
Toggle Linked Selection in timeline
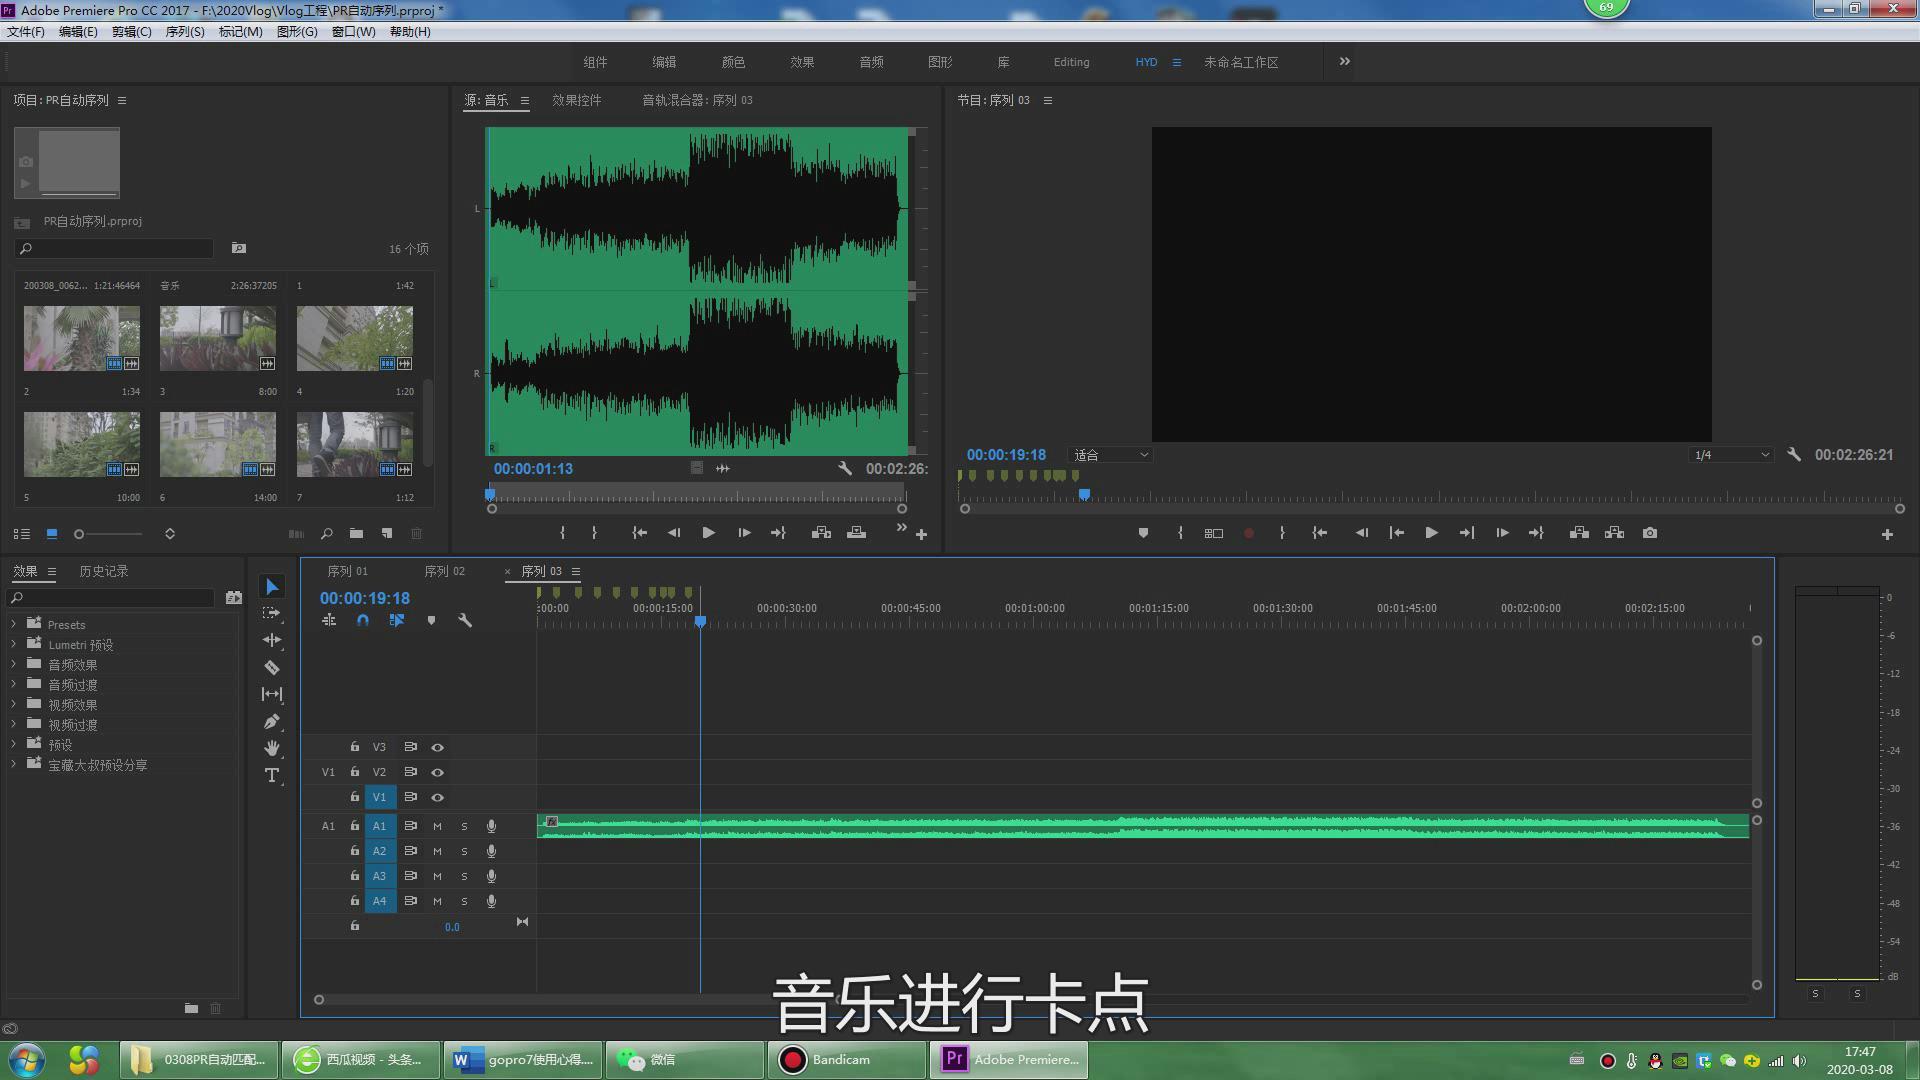tap(397, 620)
